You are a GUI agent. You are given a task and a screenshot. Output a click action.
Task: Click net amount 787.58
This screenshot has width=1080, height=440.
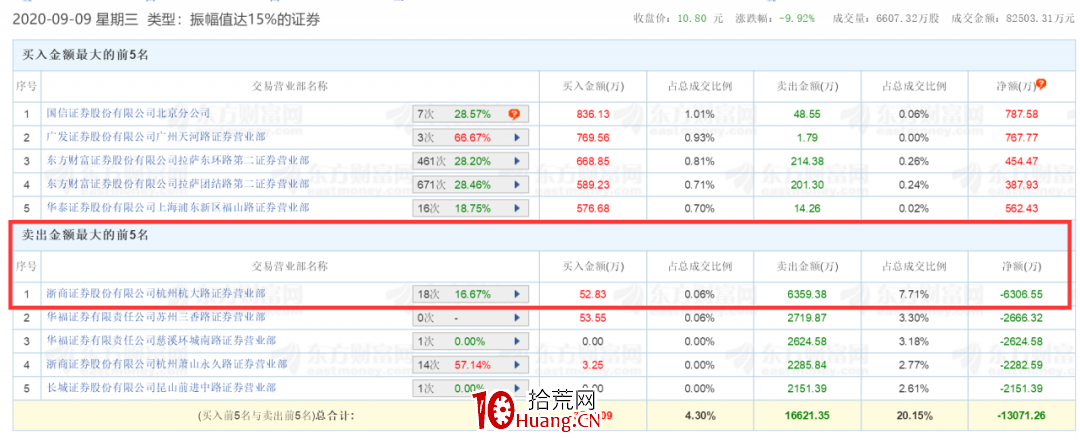(1022, 114)
